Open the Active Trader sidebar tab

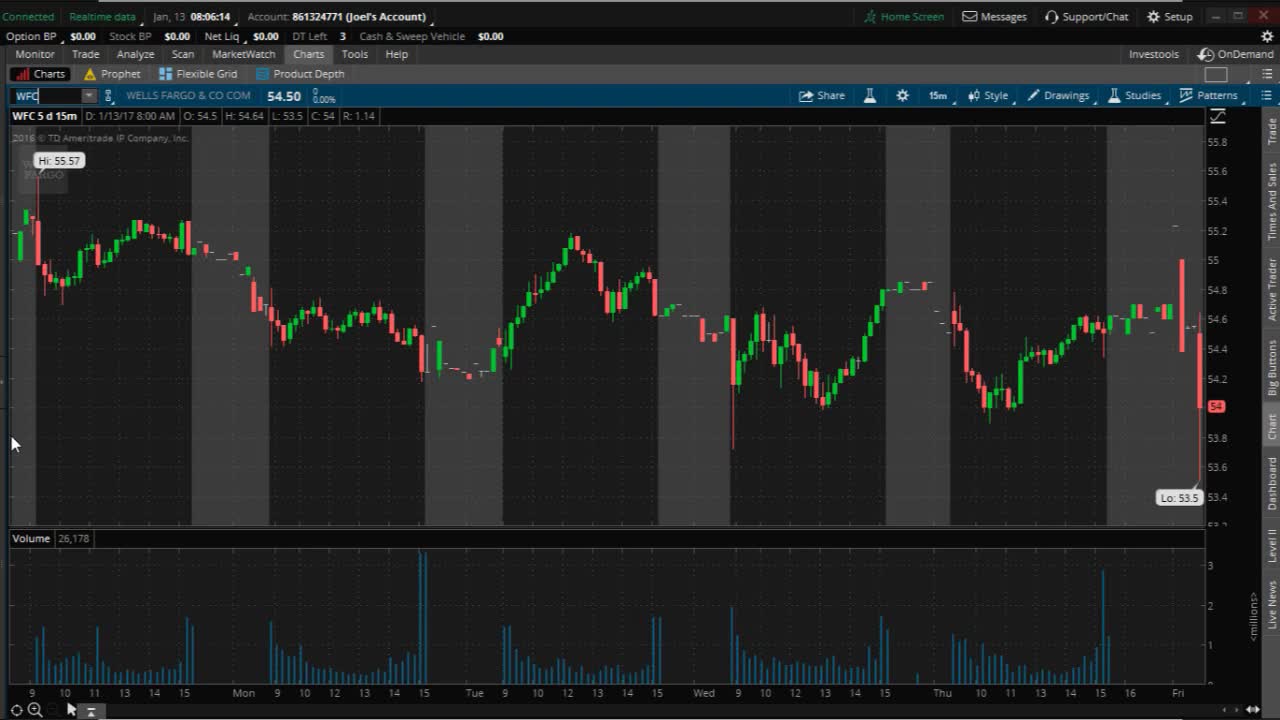[1272, 289]
